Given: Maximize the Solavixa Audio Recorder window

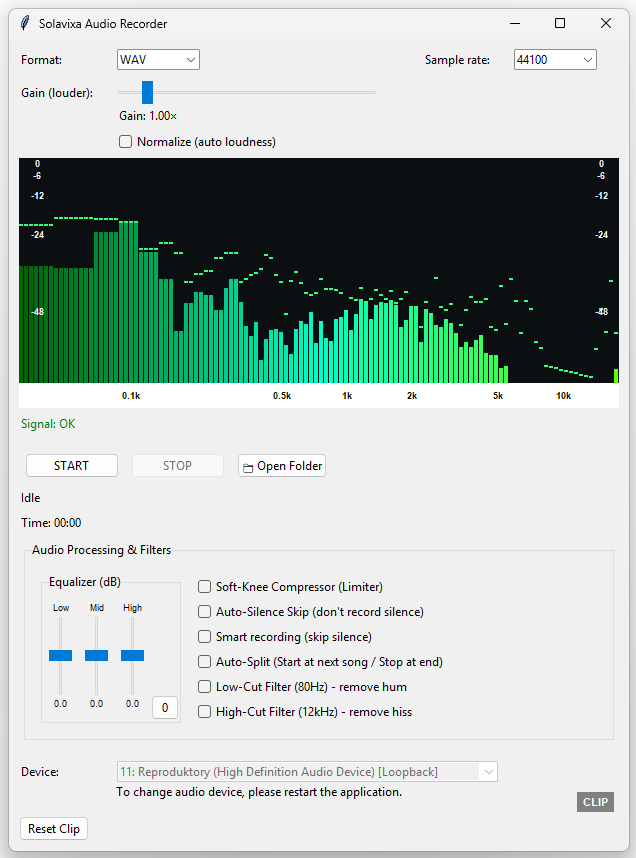Looking at the screenshot, I should click(x=560, y=24).
